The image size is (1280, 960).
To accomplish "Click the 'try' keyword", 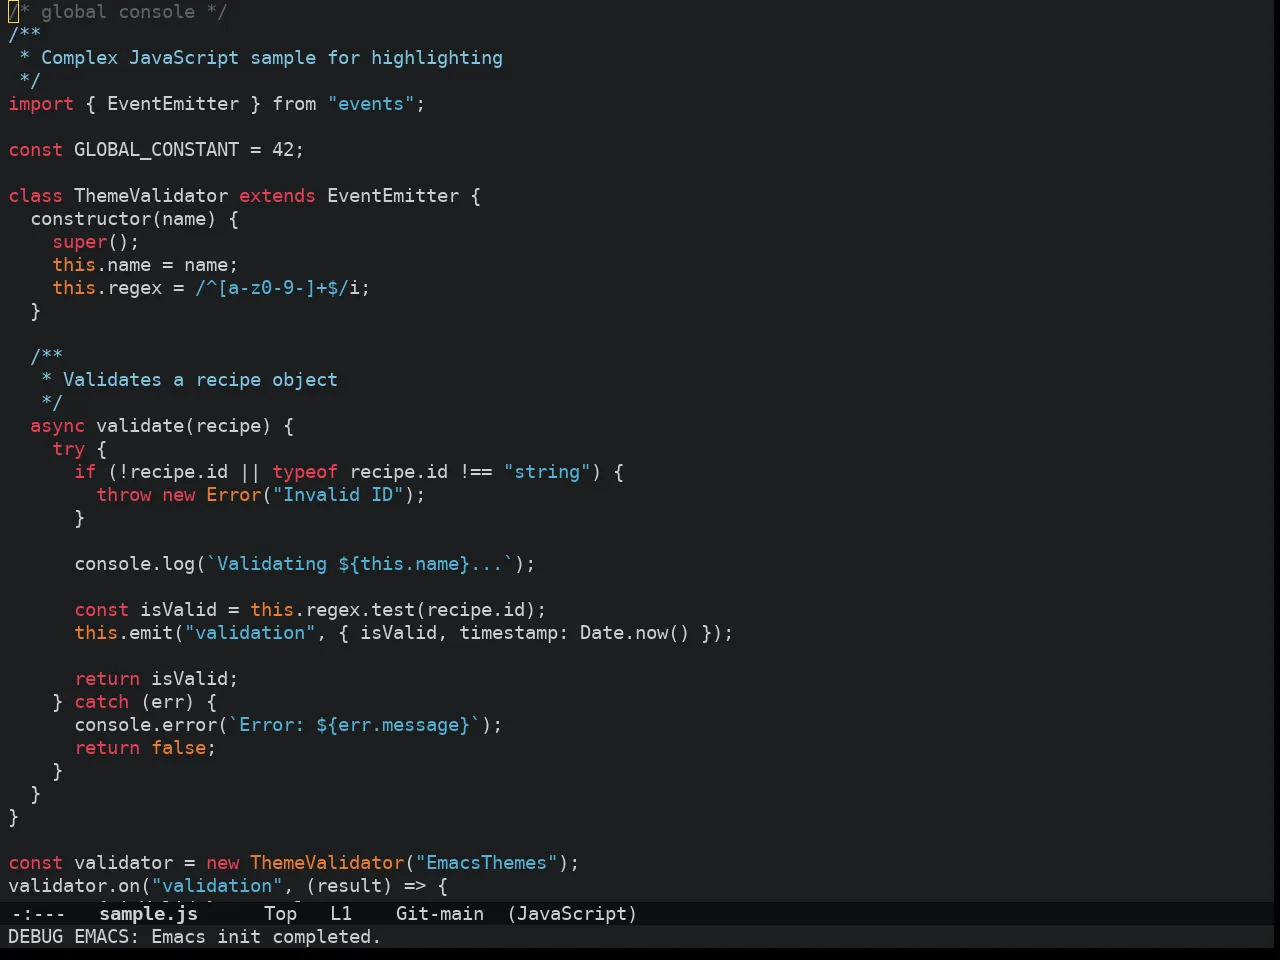I will (69, 449).
